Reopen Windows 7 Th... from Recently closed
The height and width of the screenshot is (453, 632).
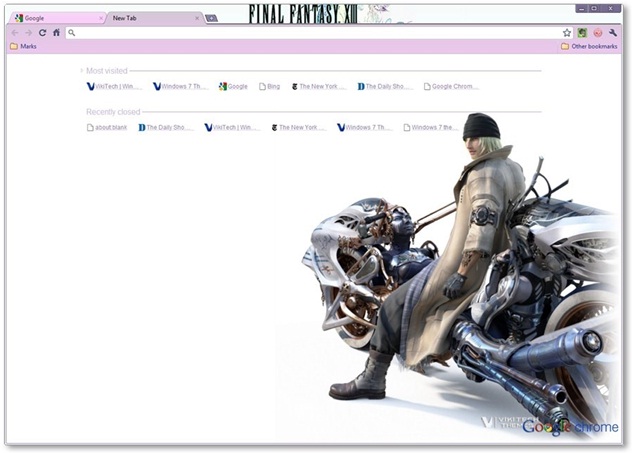364,127
